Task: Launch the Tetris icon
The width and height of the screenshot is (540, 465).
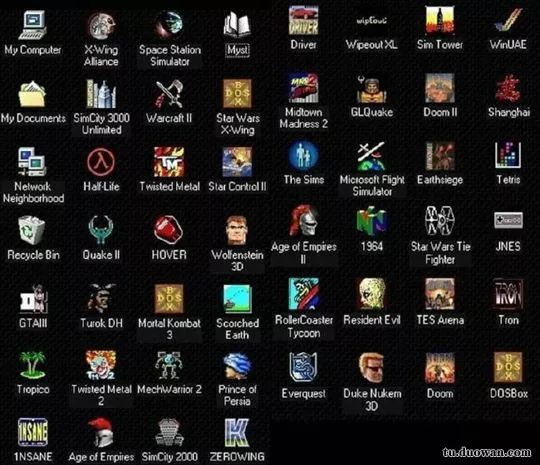Action: click(508, 155)
